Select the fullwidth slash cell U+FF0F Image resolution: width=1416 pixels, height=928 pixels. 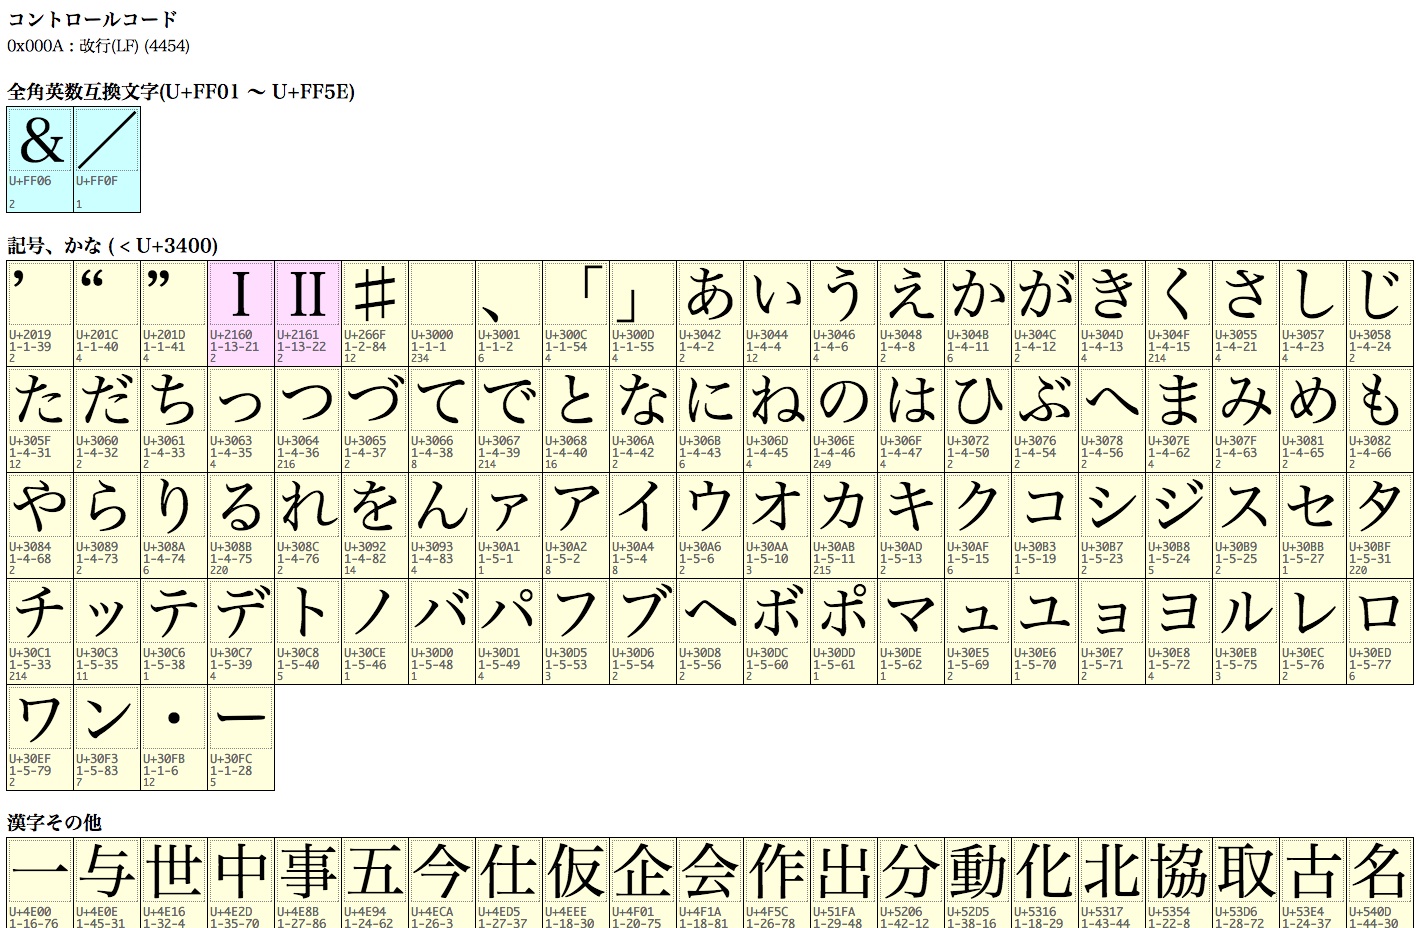107,159
